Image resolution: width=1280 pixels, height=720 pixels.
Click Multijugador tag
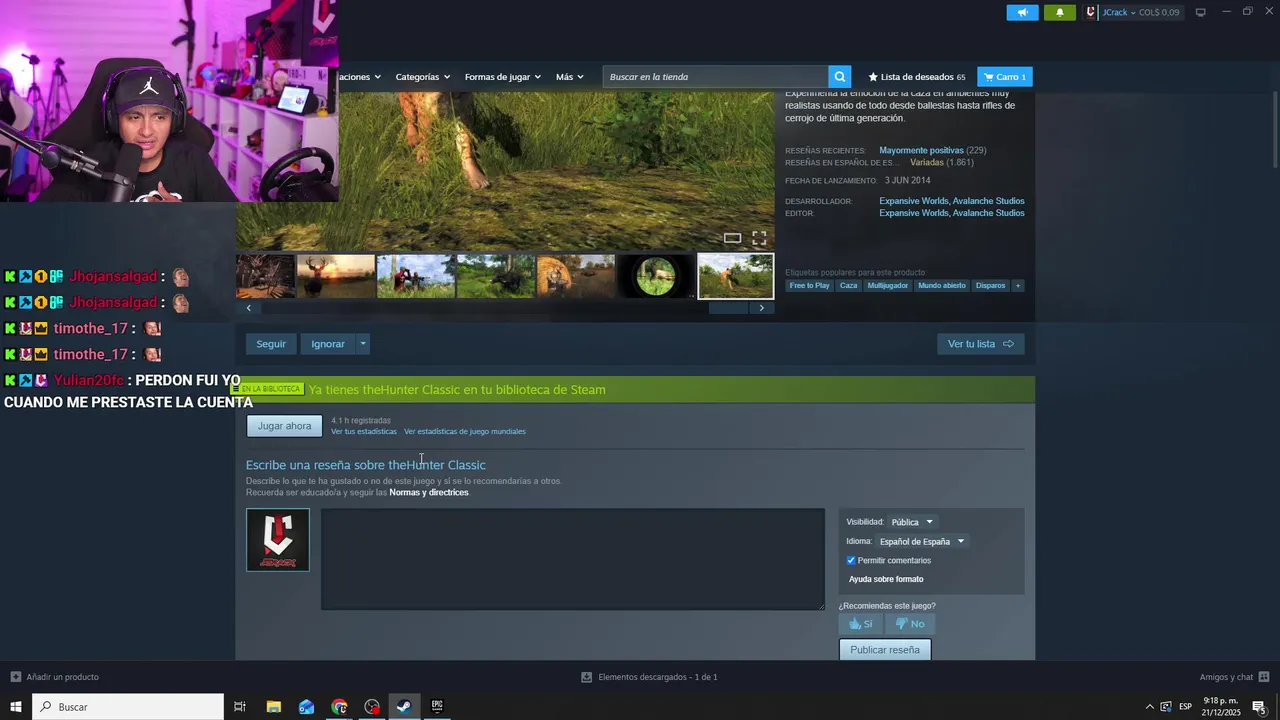click(888, 285)
